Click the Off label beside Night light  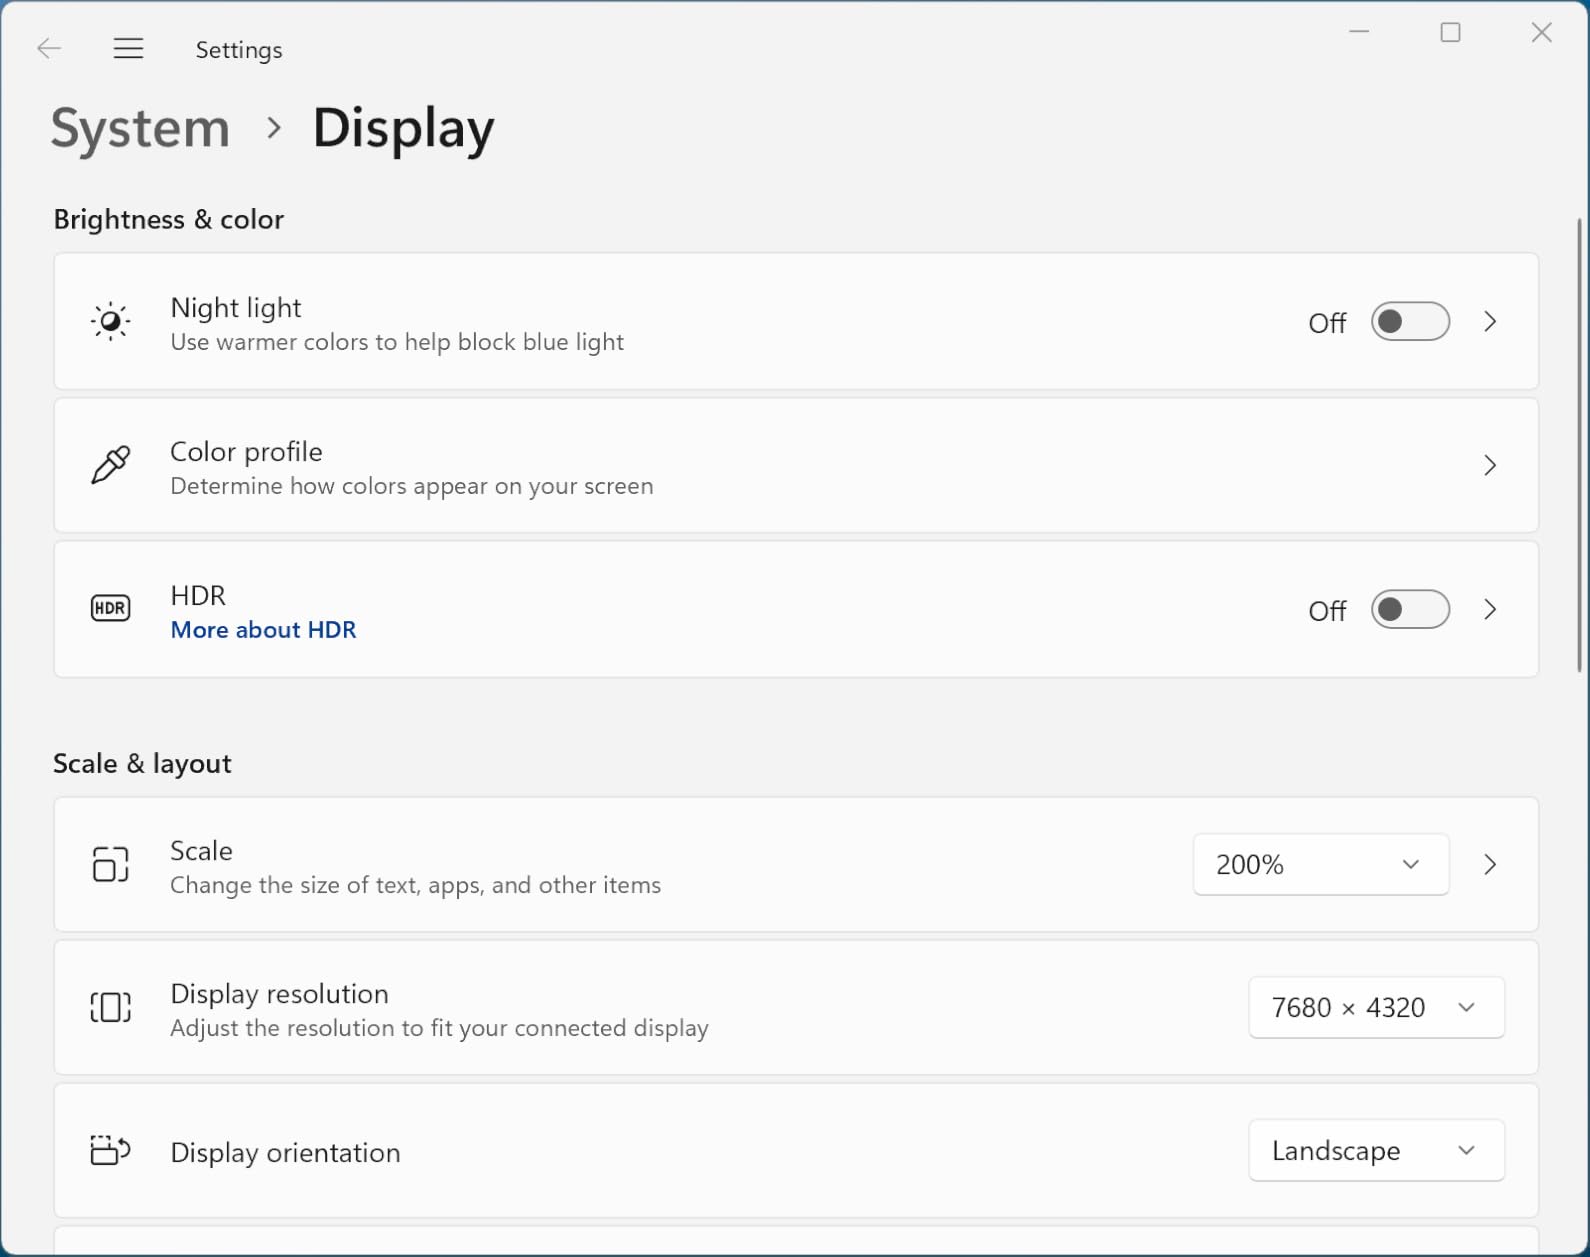[1327, 323]
